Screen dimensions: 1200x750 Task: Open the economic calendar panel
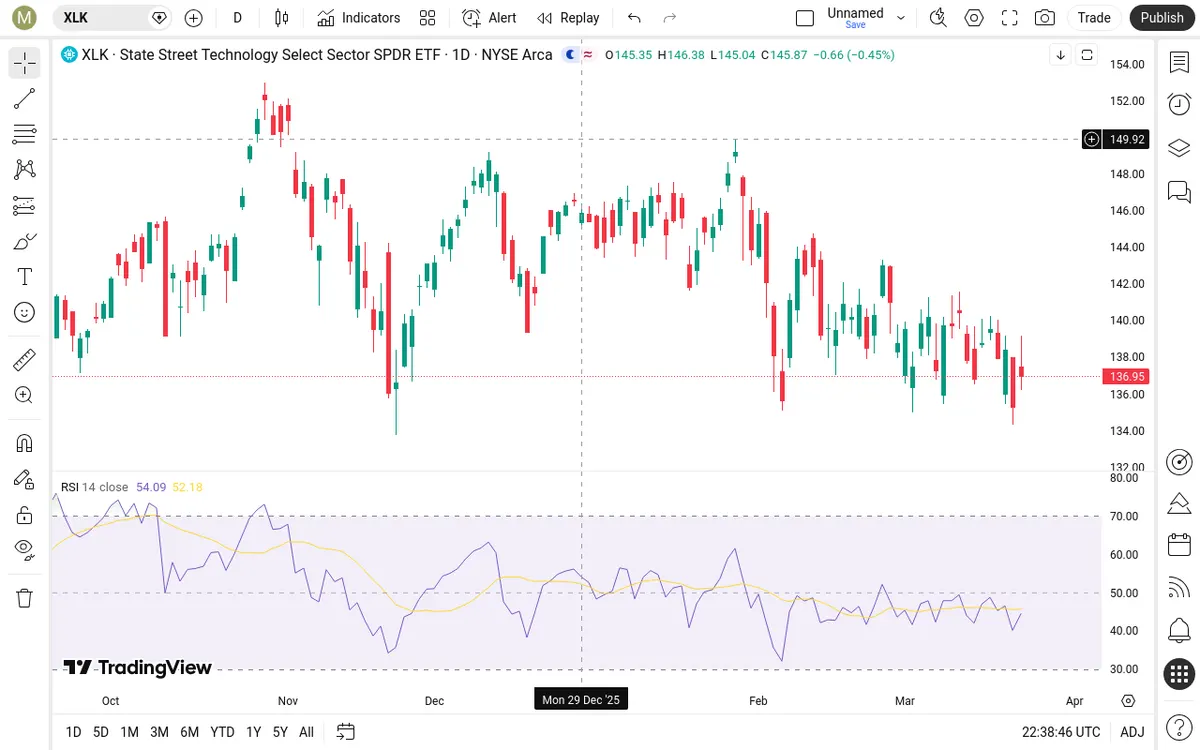point(1179,545)
